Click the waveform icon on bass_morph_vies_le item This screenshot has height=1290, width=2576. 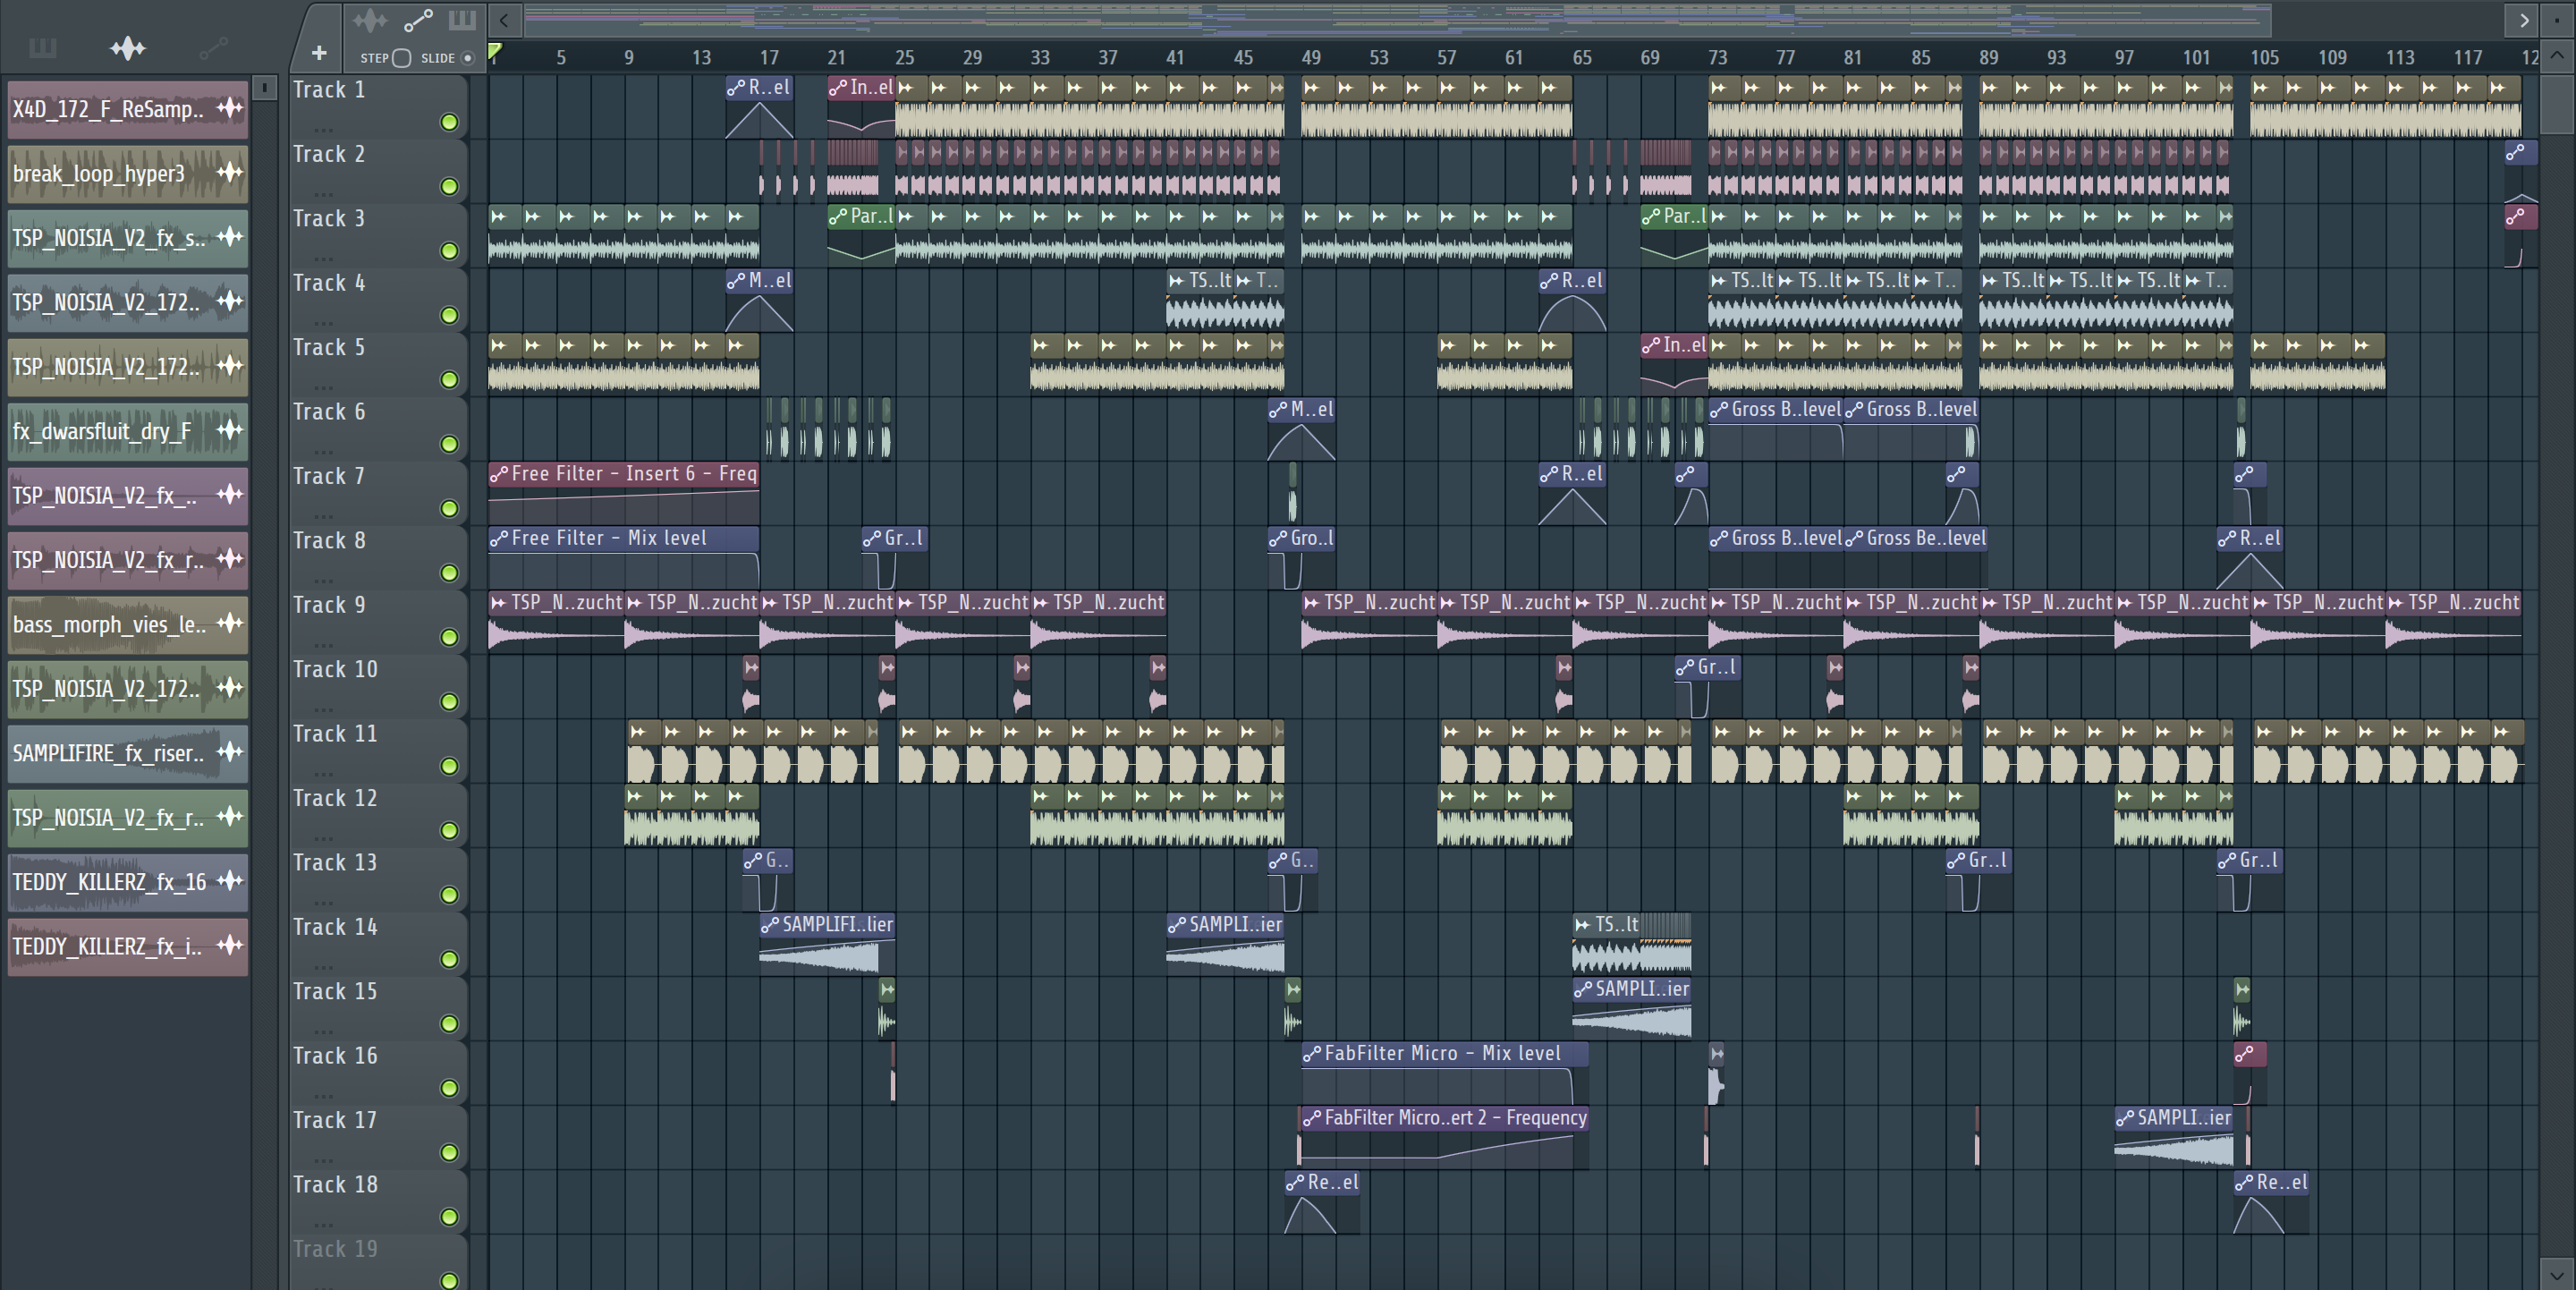pos(230,623)
